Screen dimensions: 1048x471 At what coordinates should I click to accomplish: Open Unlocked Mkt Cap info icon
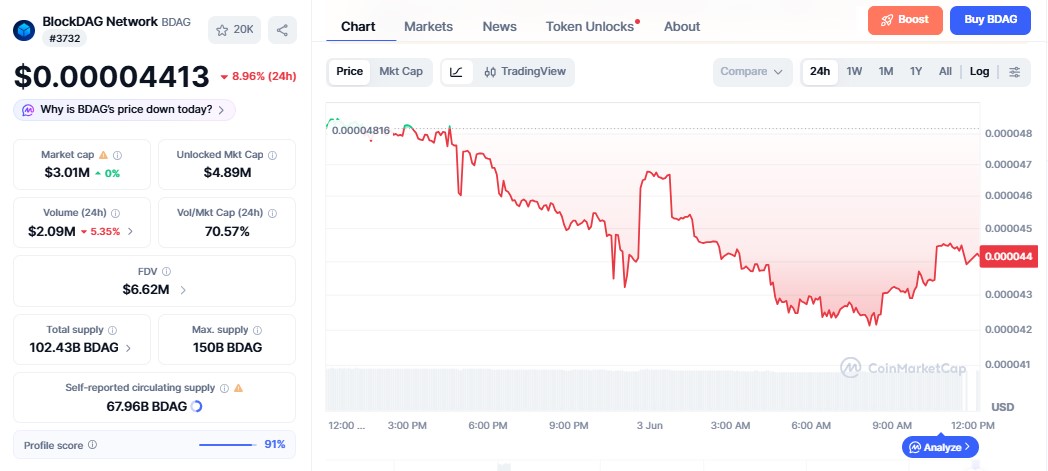click(272, 155)
